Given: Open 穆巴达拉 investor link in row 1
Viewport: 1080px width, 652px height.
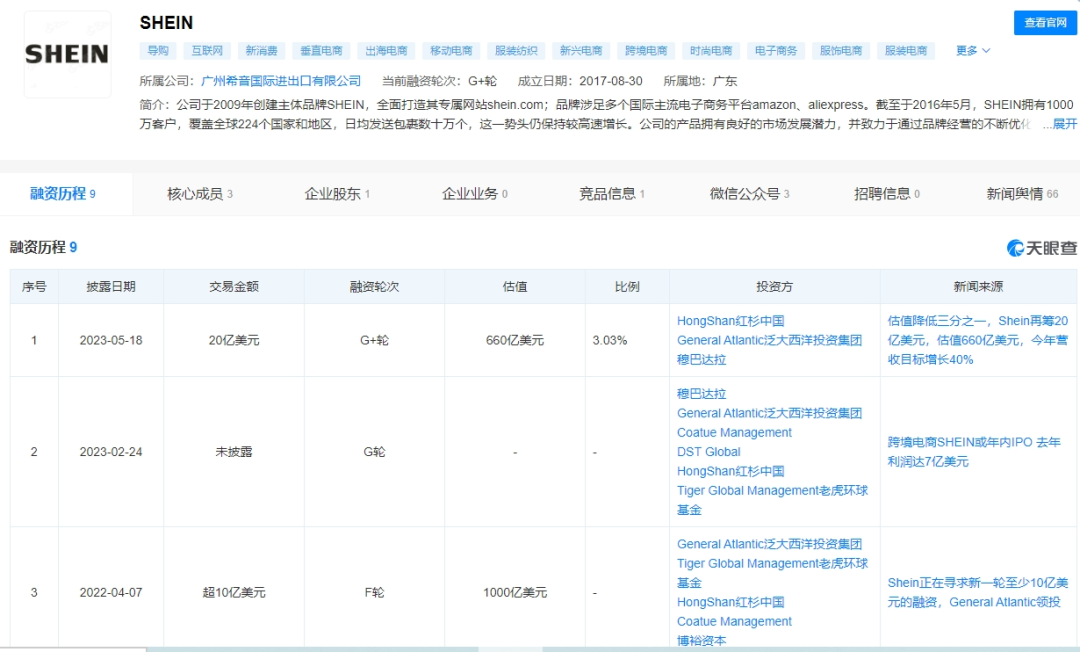Looking at the screenshot, I should click(701, 359).
